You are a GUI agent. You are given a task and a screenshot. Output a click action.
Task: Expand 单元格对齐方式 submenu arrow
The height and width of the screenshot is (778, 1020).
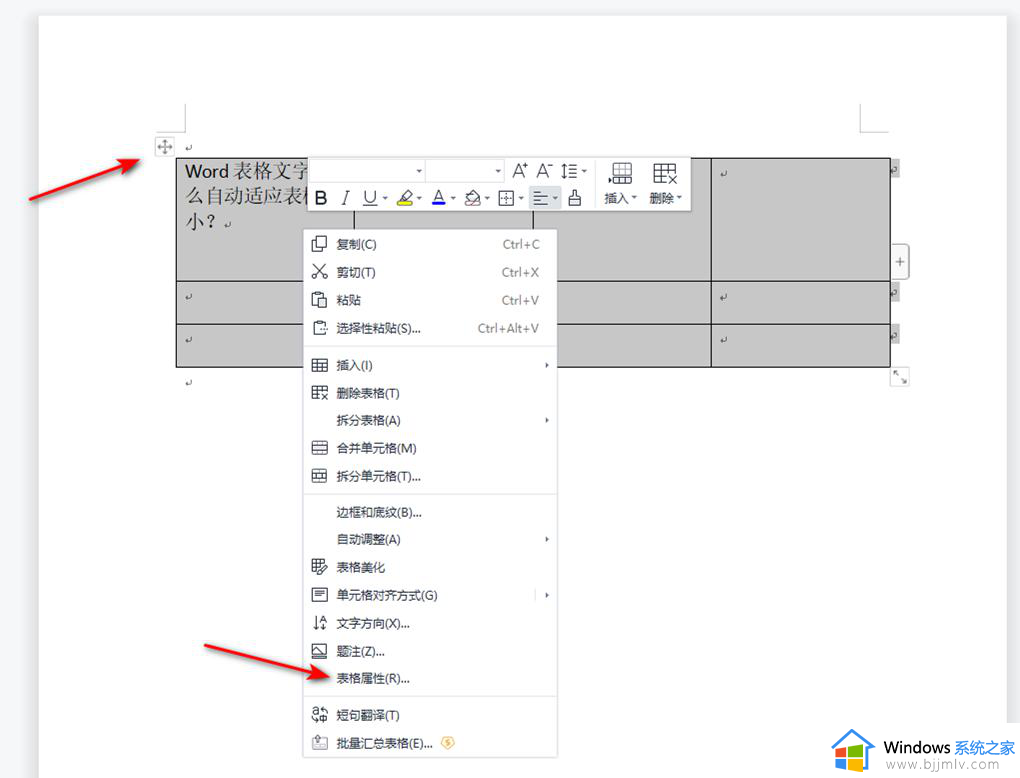(x=546, y=595)
